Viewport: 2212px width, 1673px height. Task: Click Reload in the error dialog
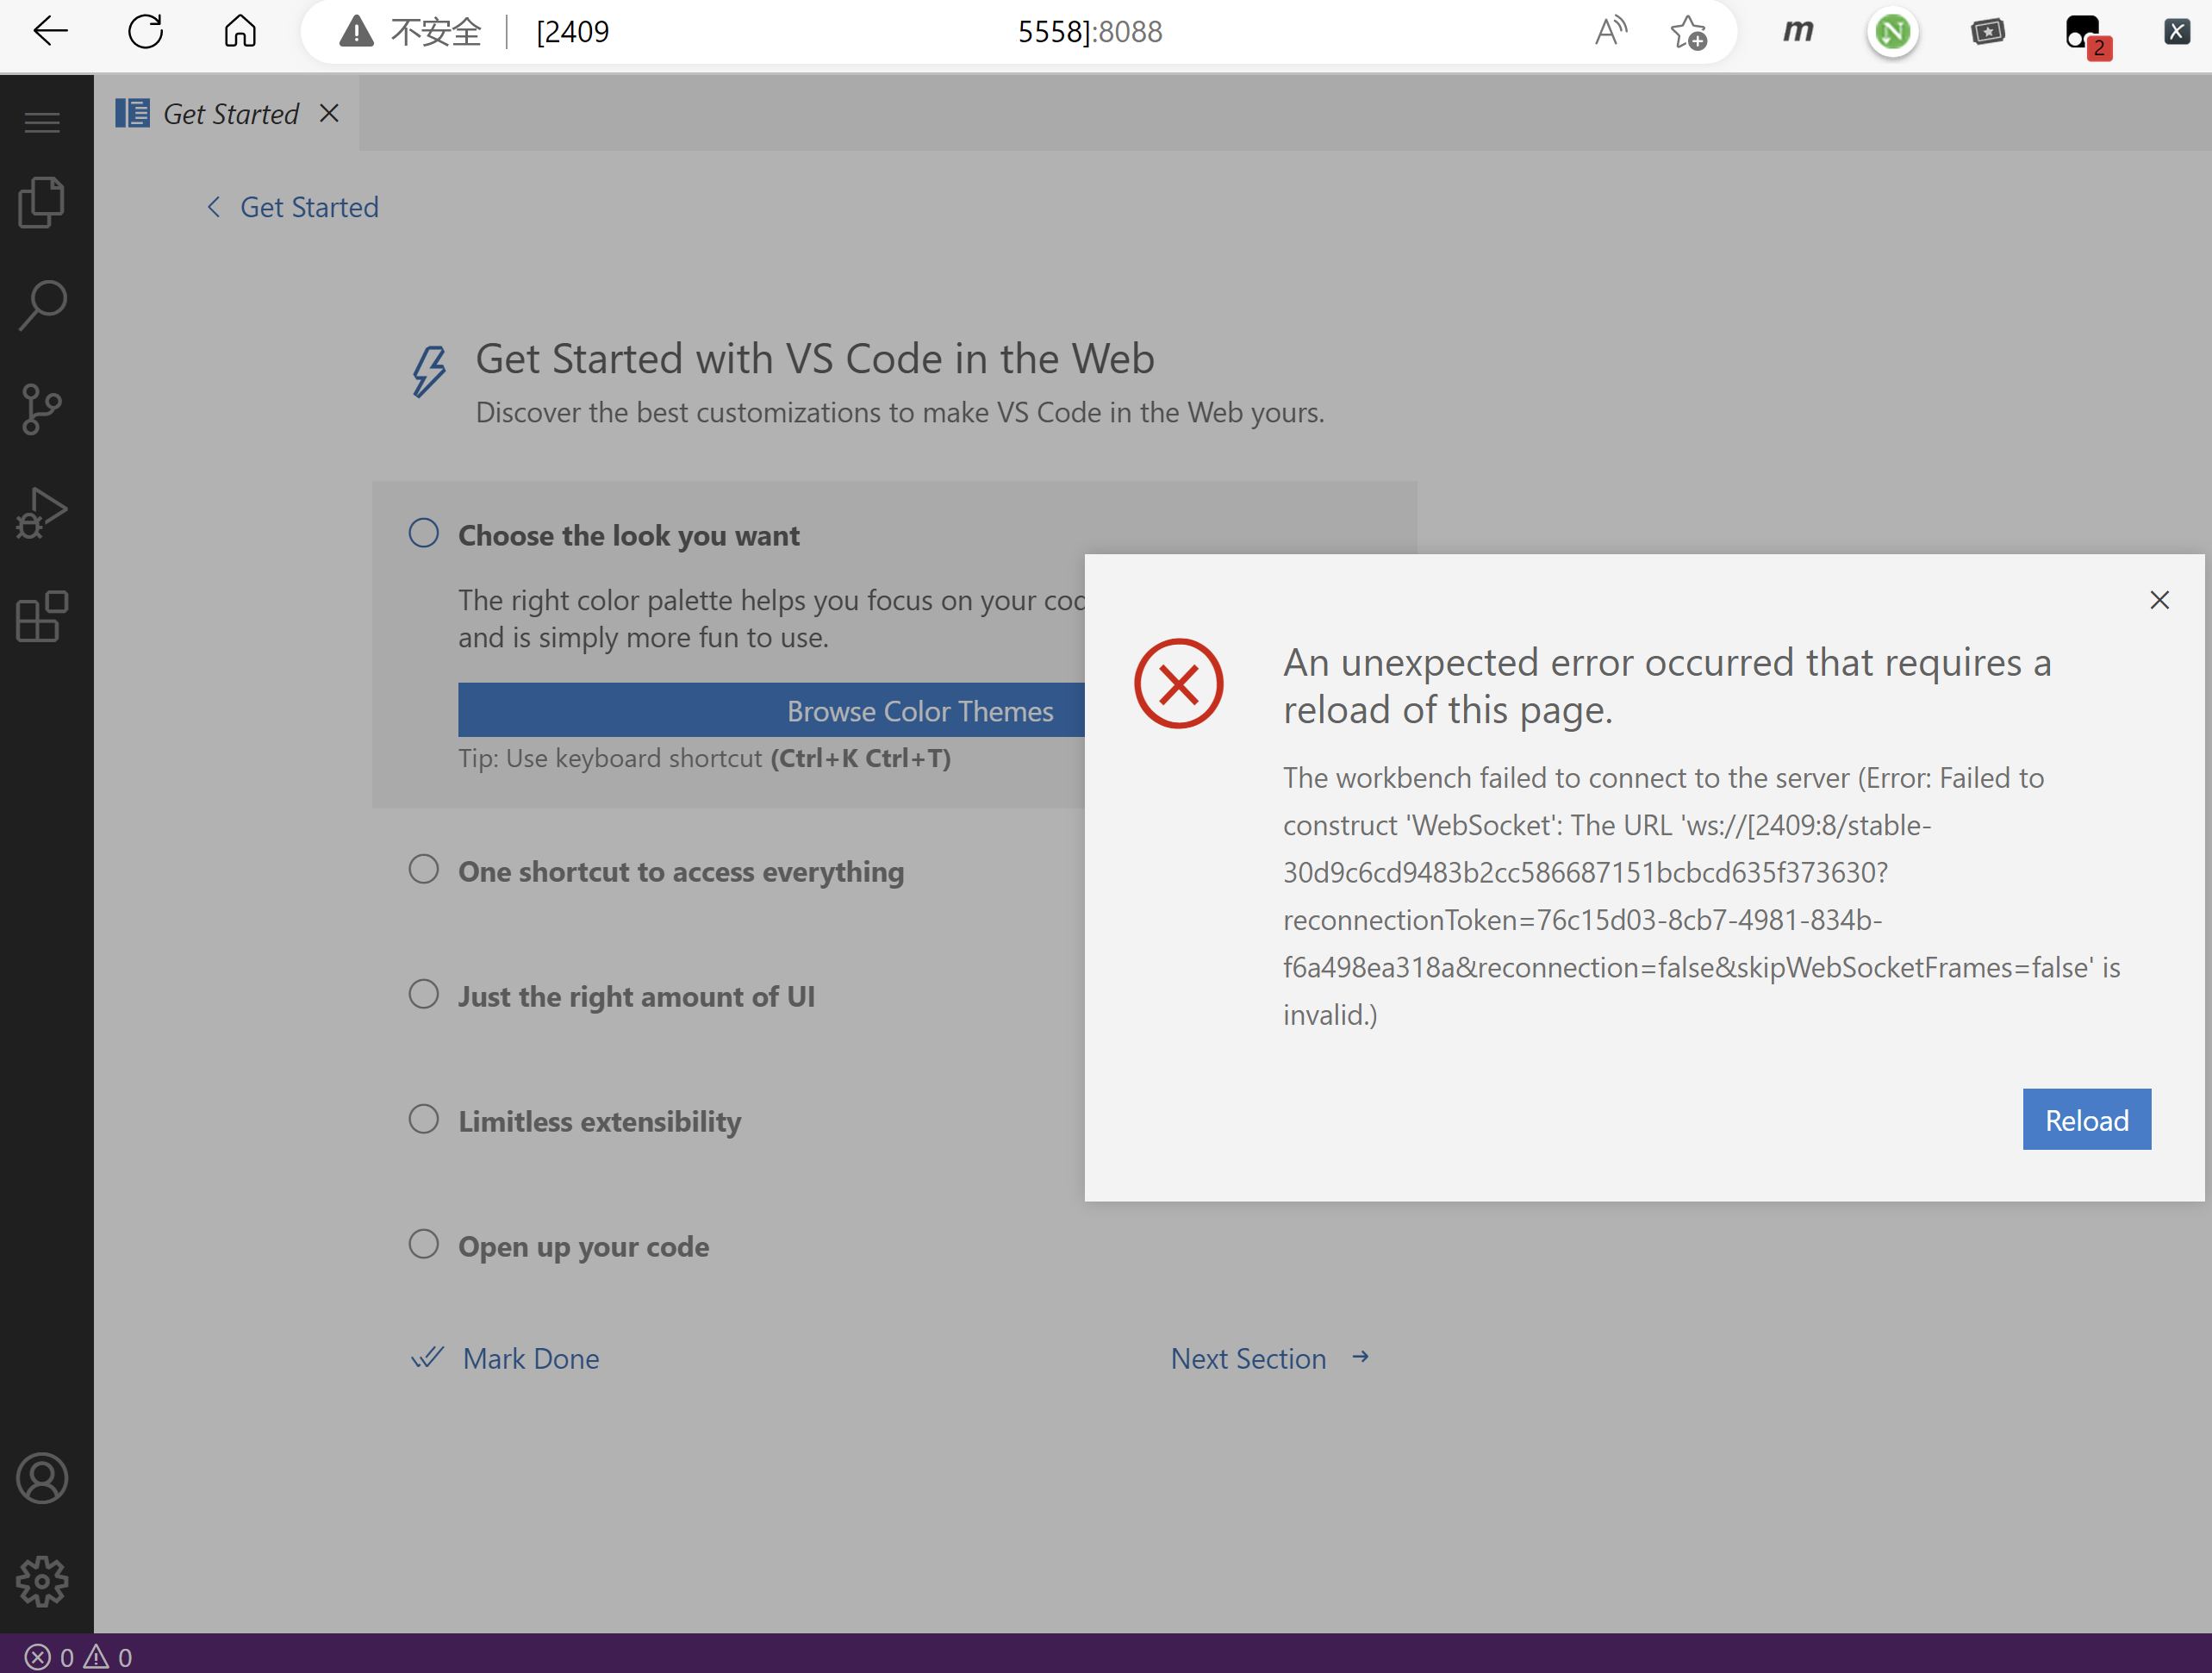2086,1119
